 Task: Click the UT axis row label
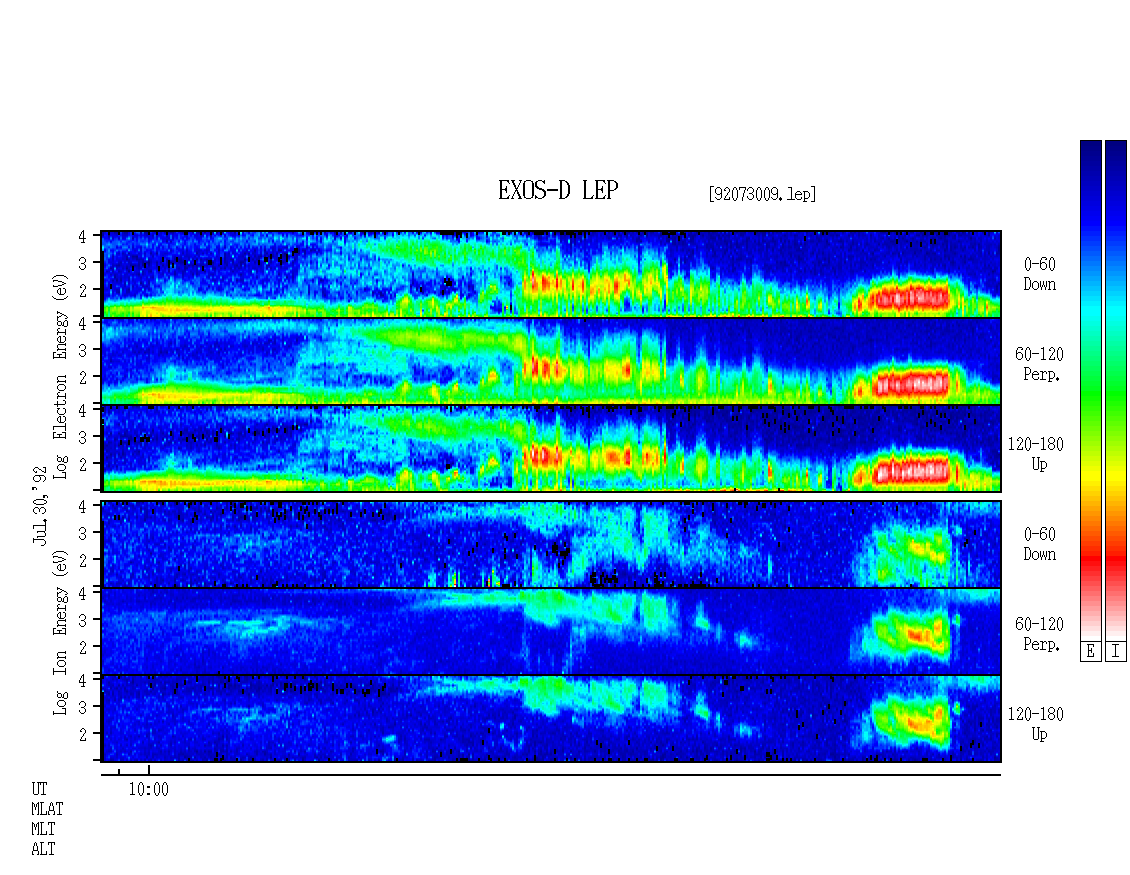point(39,789)
